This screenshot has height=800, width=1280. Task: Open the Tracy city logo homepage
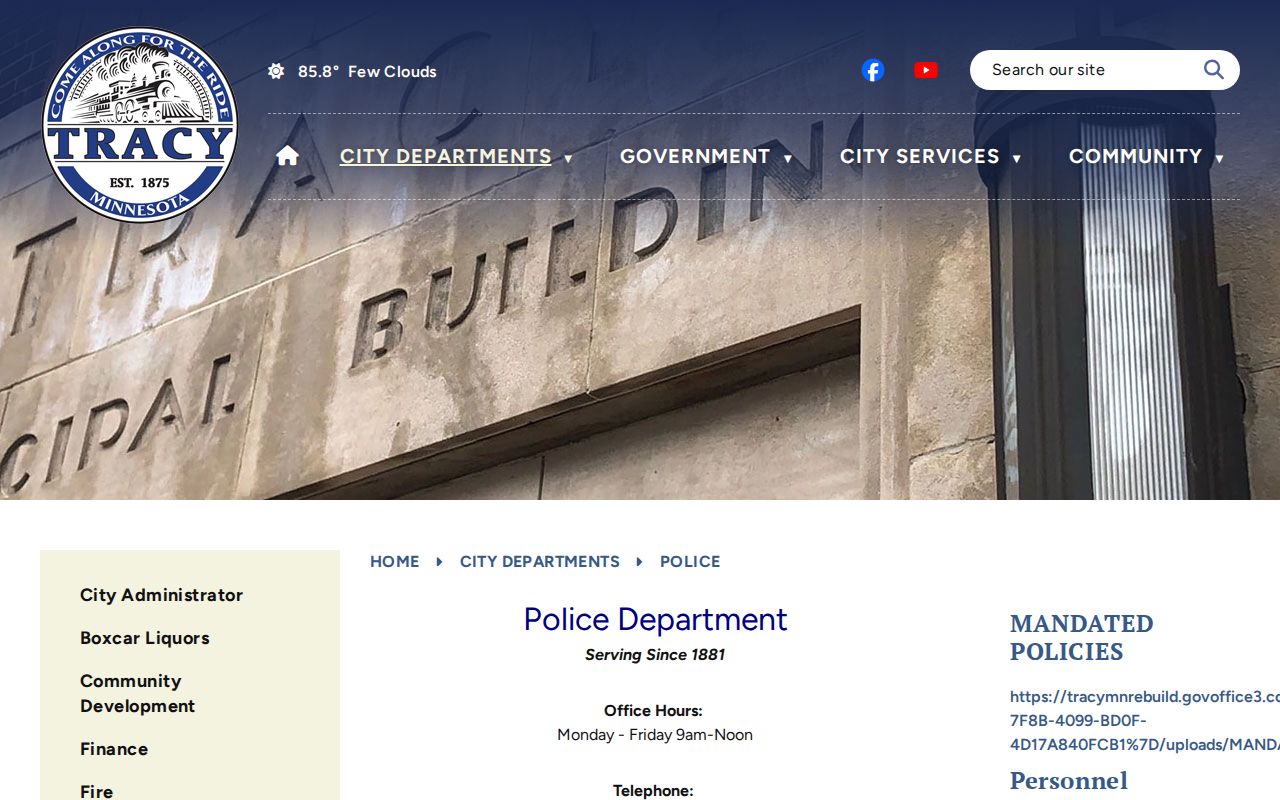[x=140, y=125]
